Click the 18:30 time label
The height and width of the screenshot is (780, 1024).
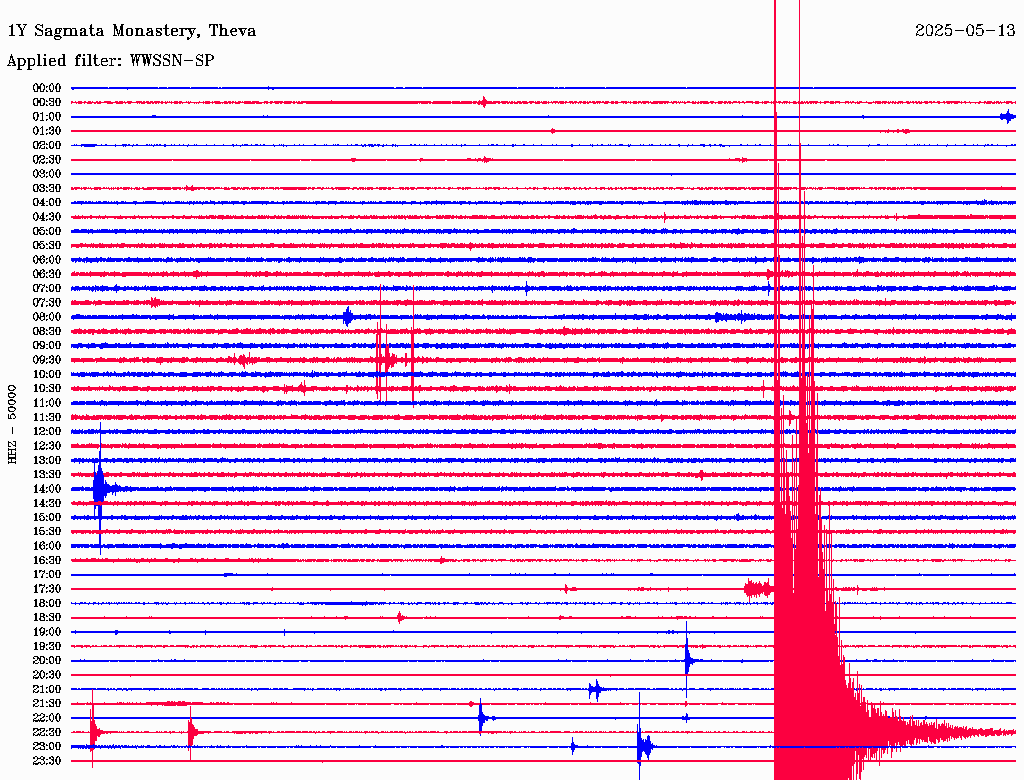click(x=47, y=617)
